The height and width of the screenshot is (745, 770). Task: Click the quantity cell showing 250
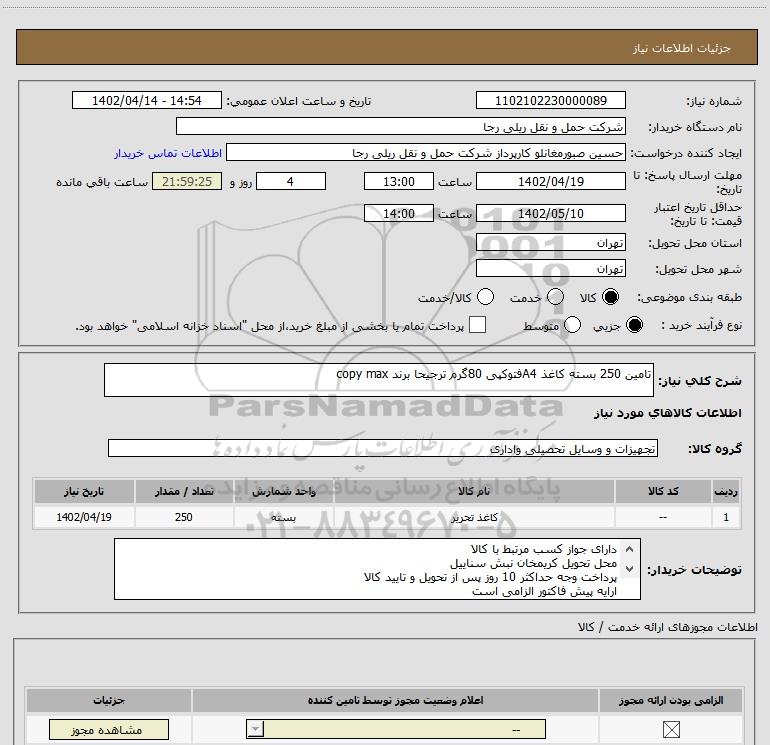coord(184,517)
